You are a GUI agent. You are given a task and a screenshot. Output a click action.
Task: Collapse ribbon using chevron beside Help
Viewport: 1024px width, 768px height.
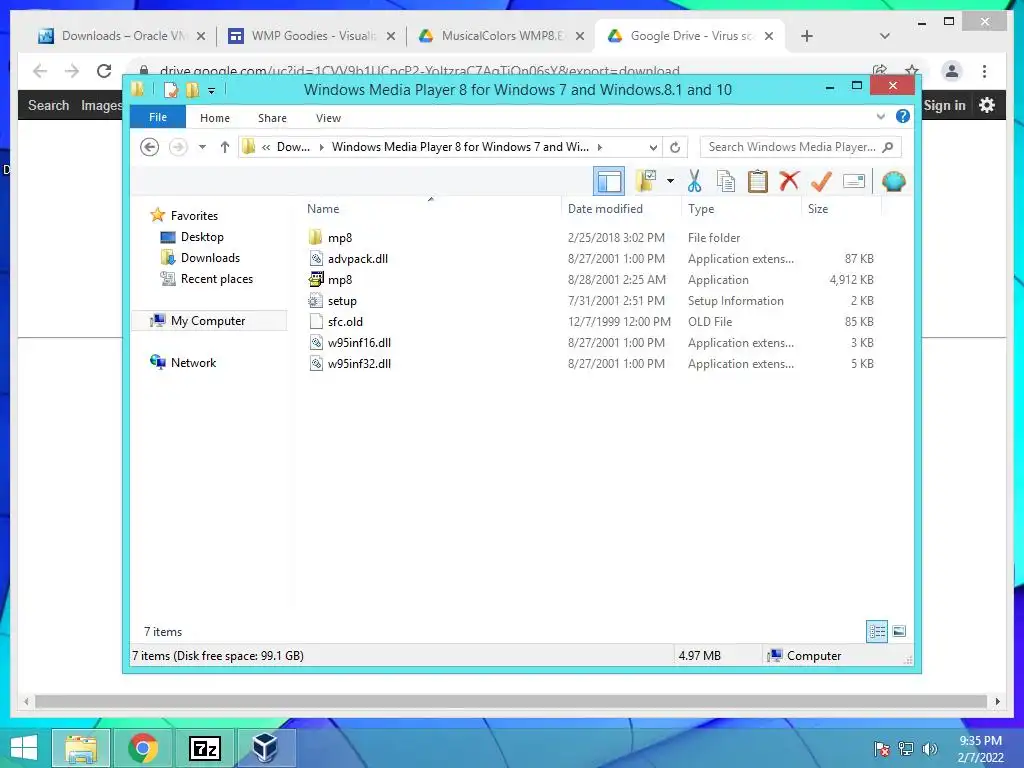click(x=880, y=117)
